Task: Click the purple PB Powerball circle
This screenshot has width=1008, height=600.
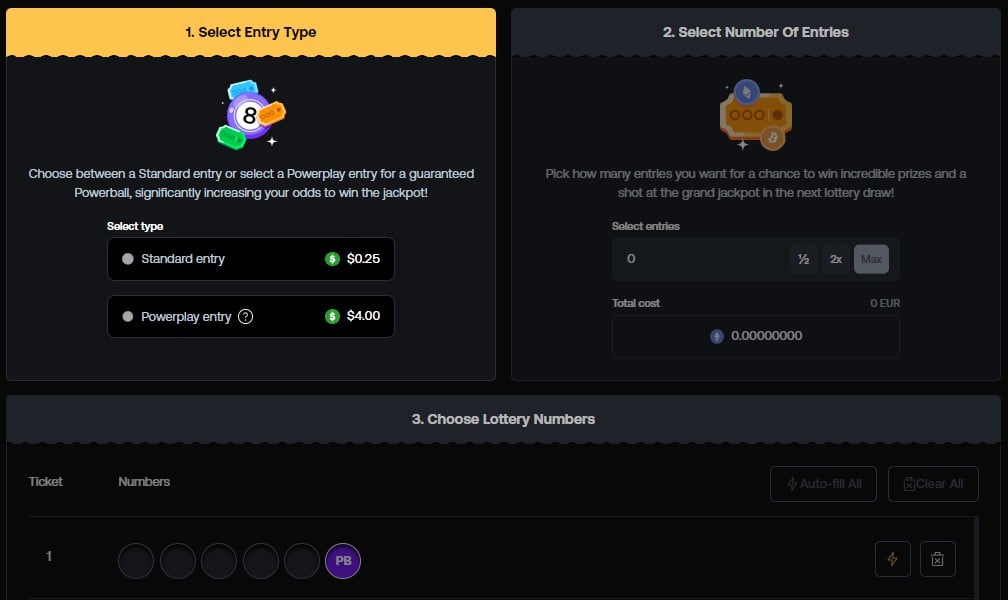Action: (x=343, y=561)
